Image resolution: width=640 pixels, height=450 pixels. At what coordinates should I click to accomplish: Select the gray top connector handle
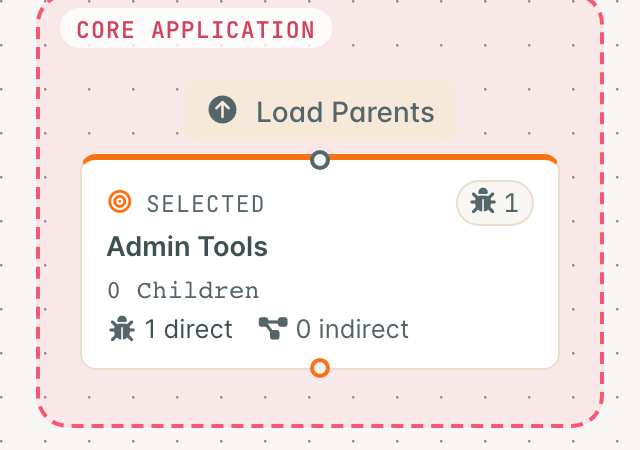320,160
